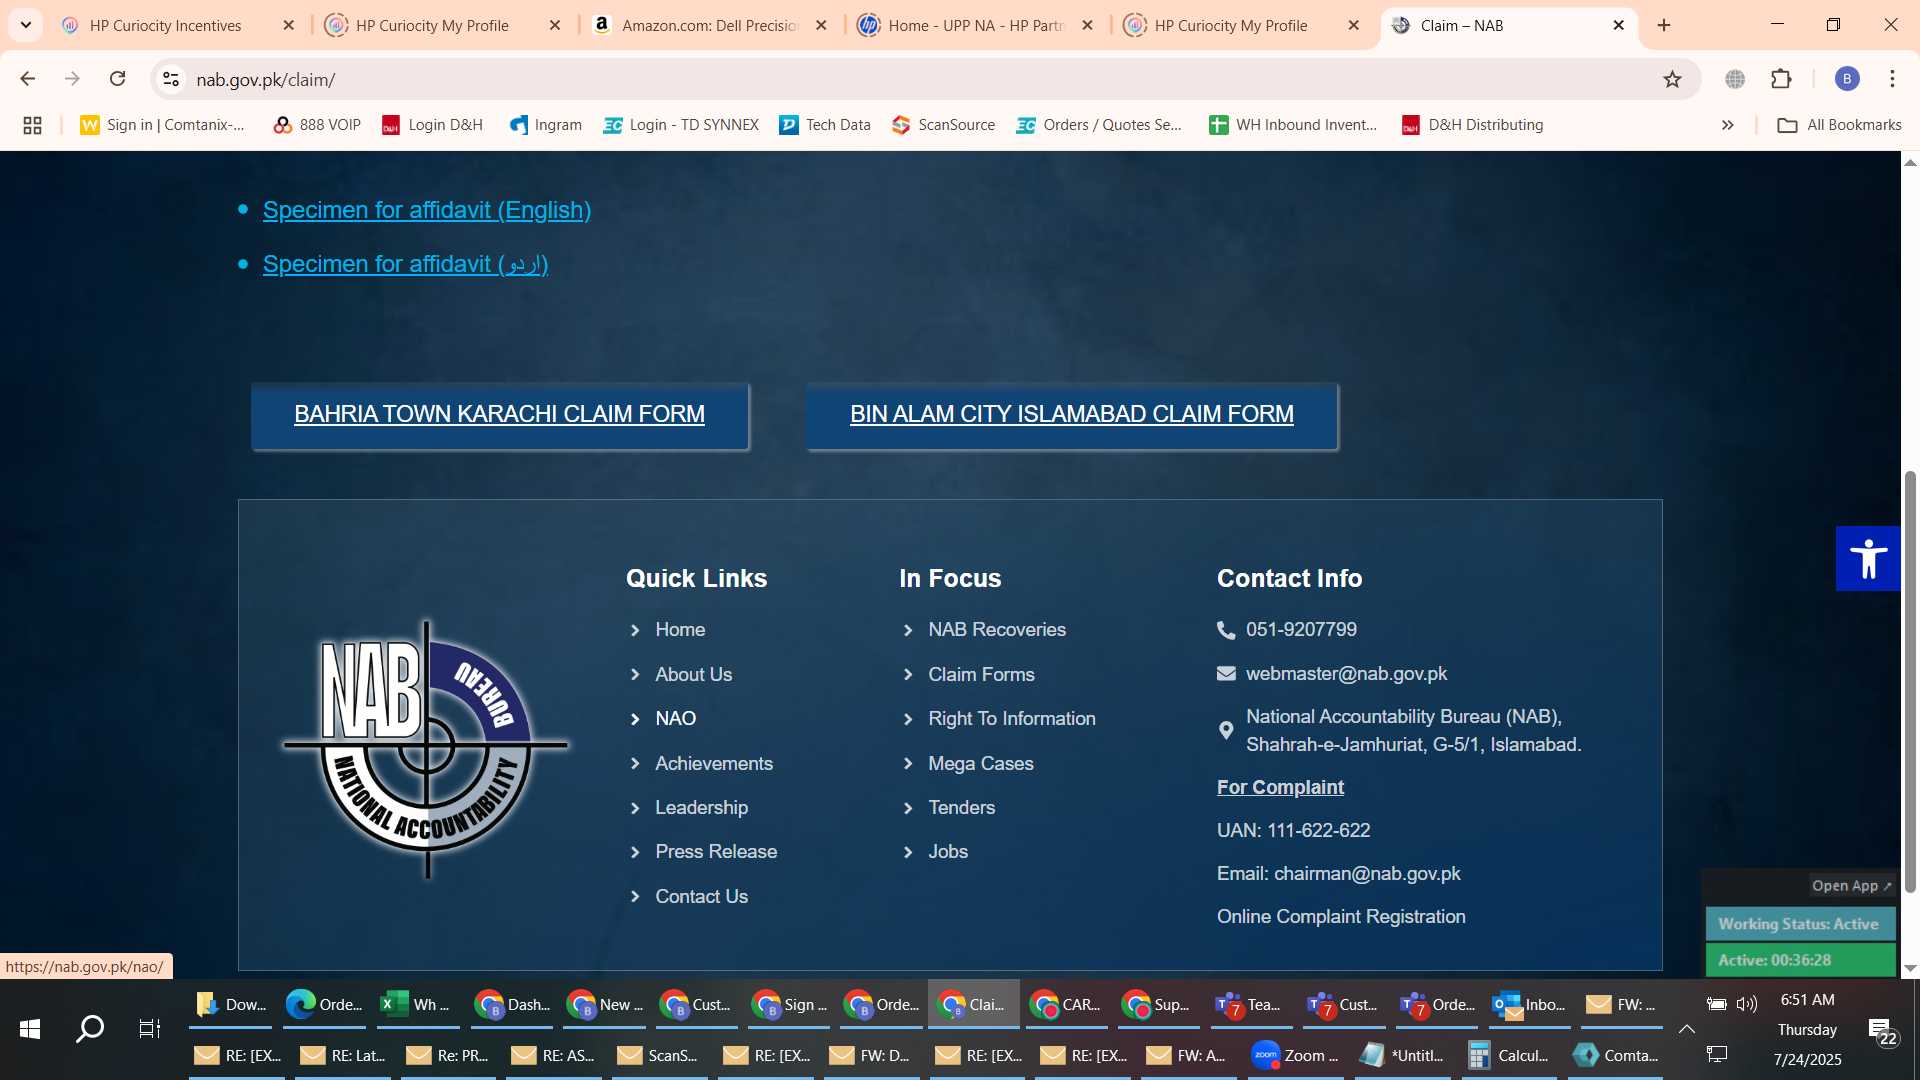Open Right To Information link

click(x=1012, y=718)
